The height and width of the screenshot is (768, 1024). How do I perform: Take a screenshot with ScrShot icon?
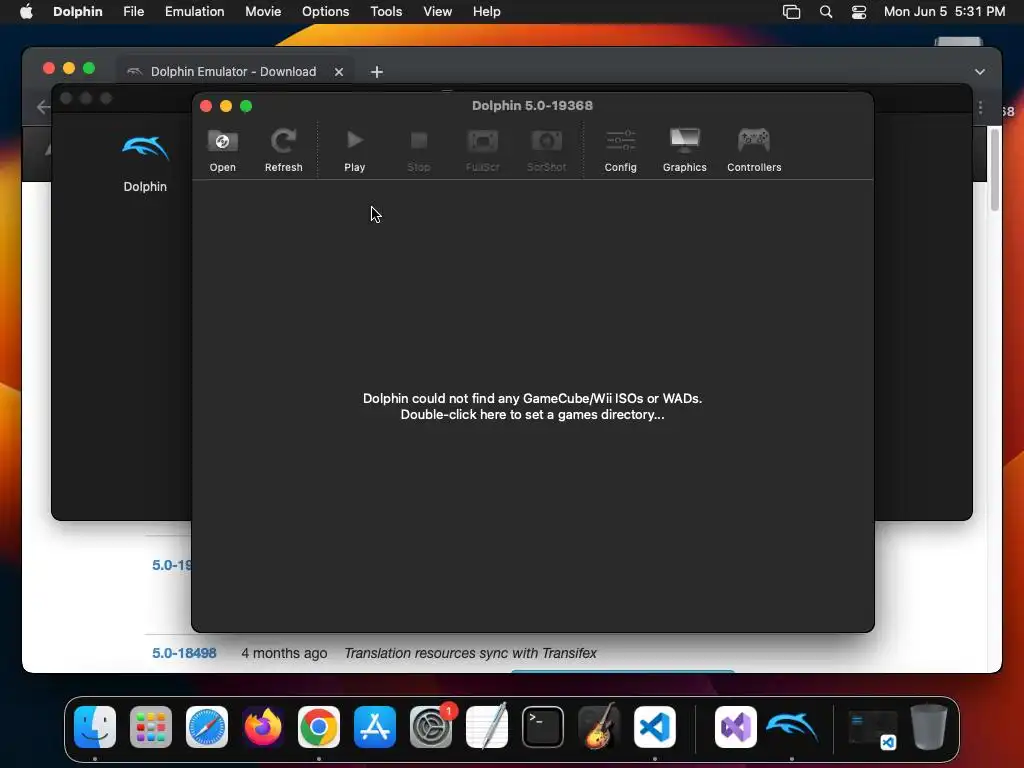pyautogui.click(x=547, y=150)
